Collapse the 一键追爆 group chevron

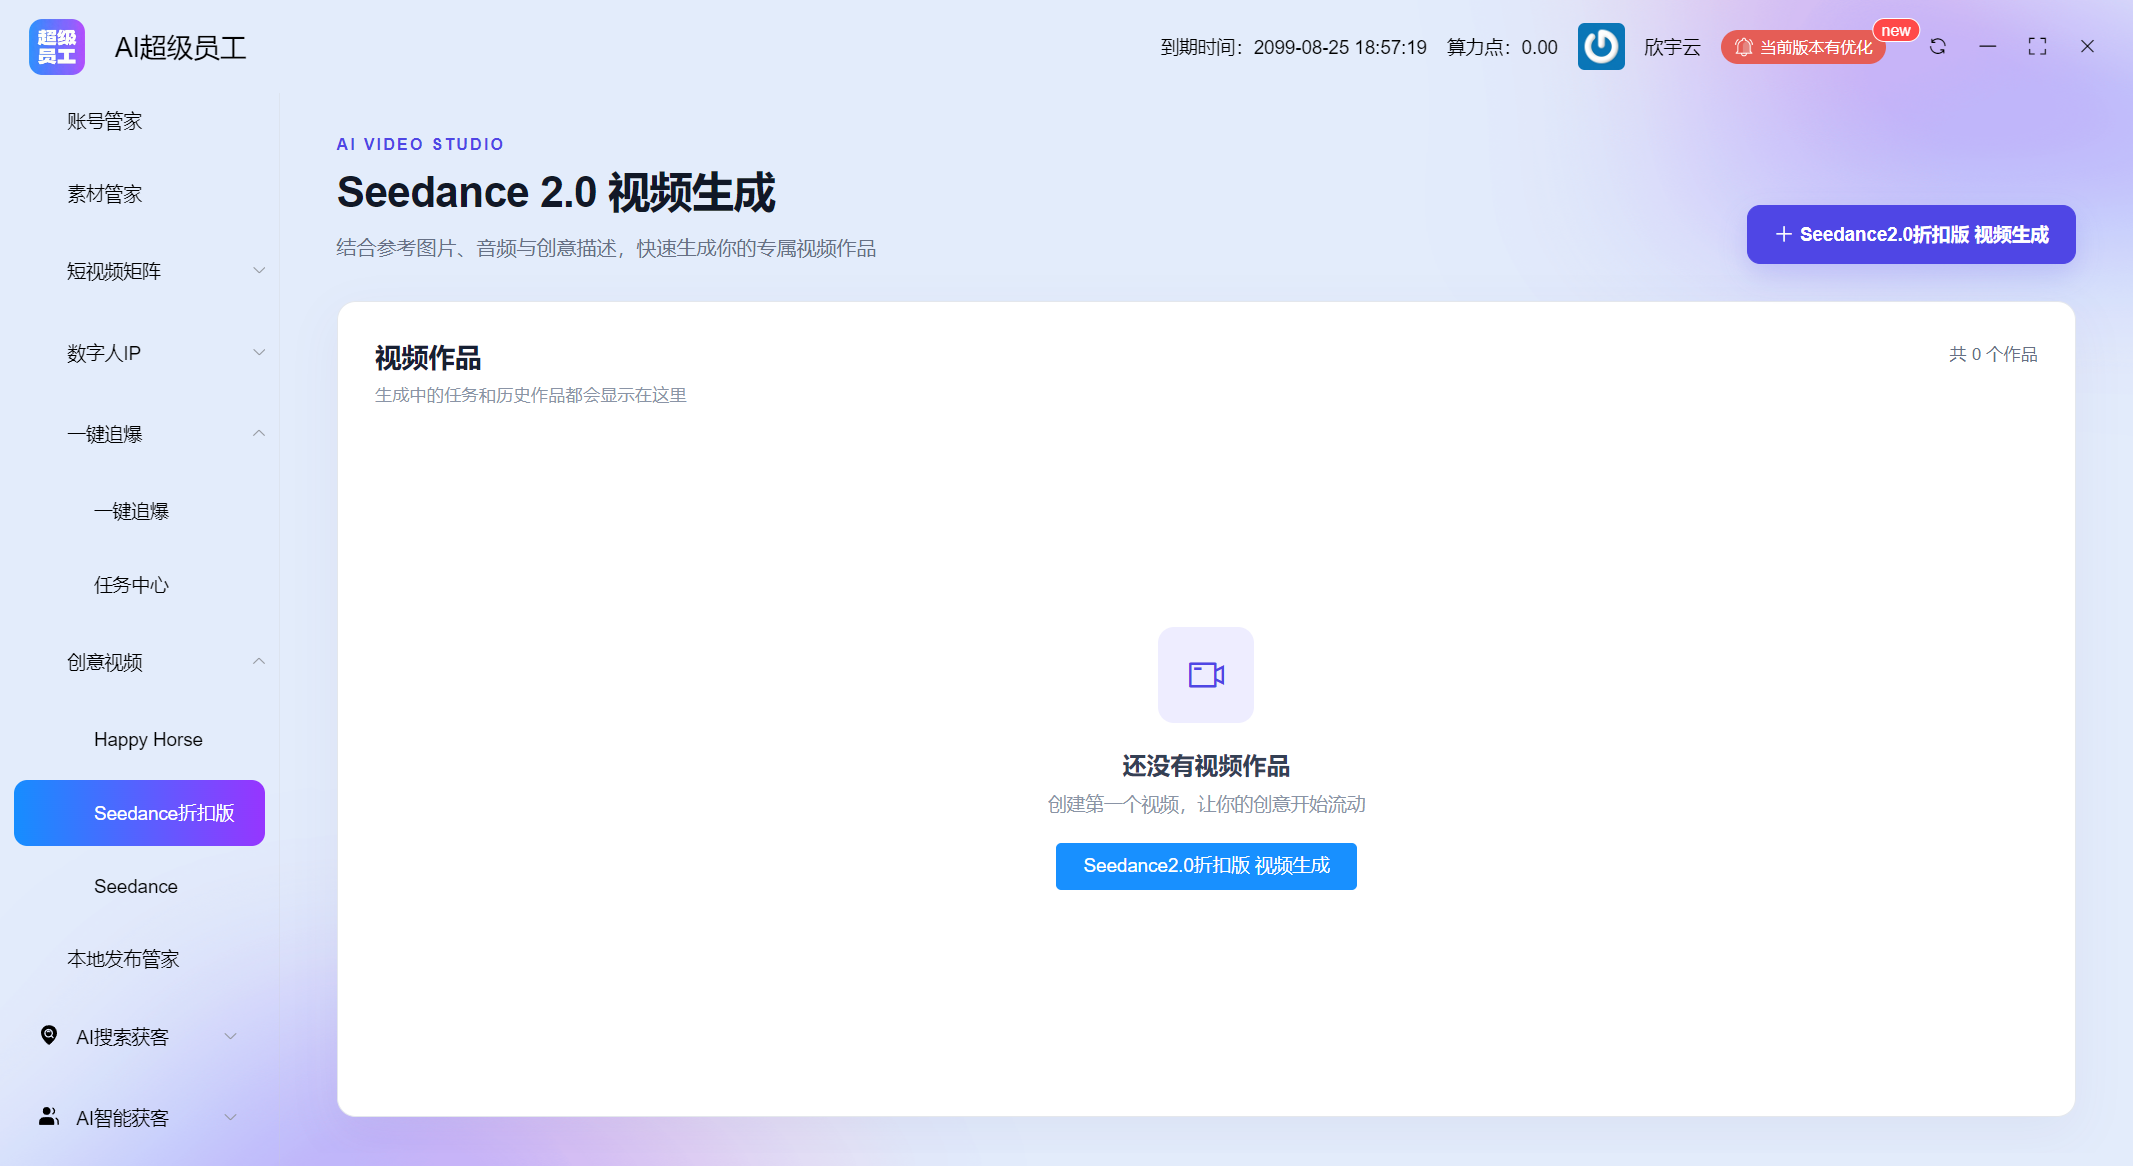(259, 434)
